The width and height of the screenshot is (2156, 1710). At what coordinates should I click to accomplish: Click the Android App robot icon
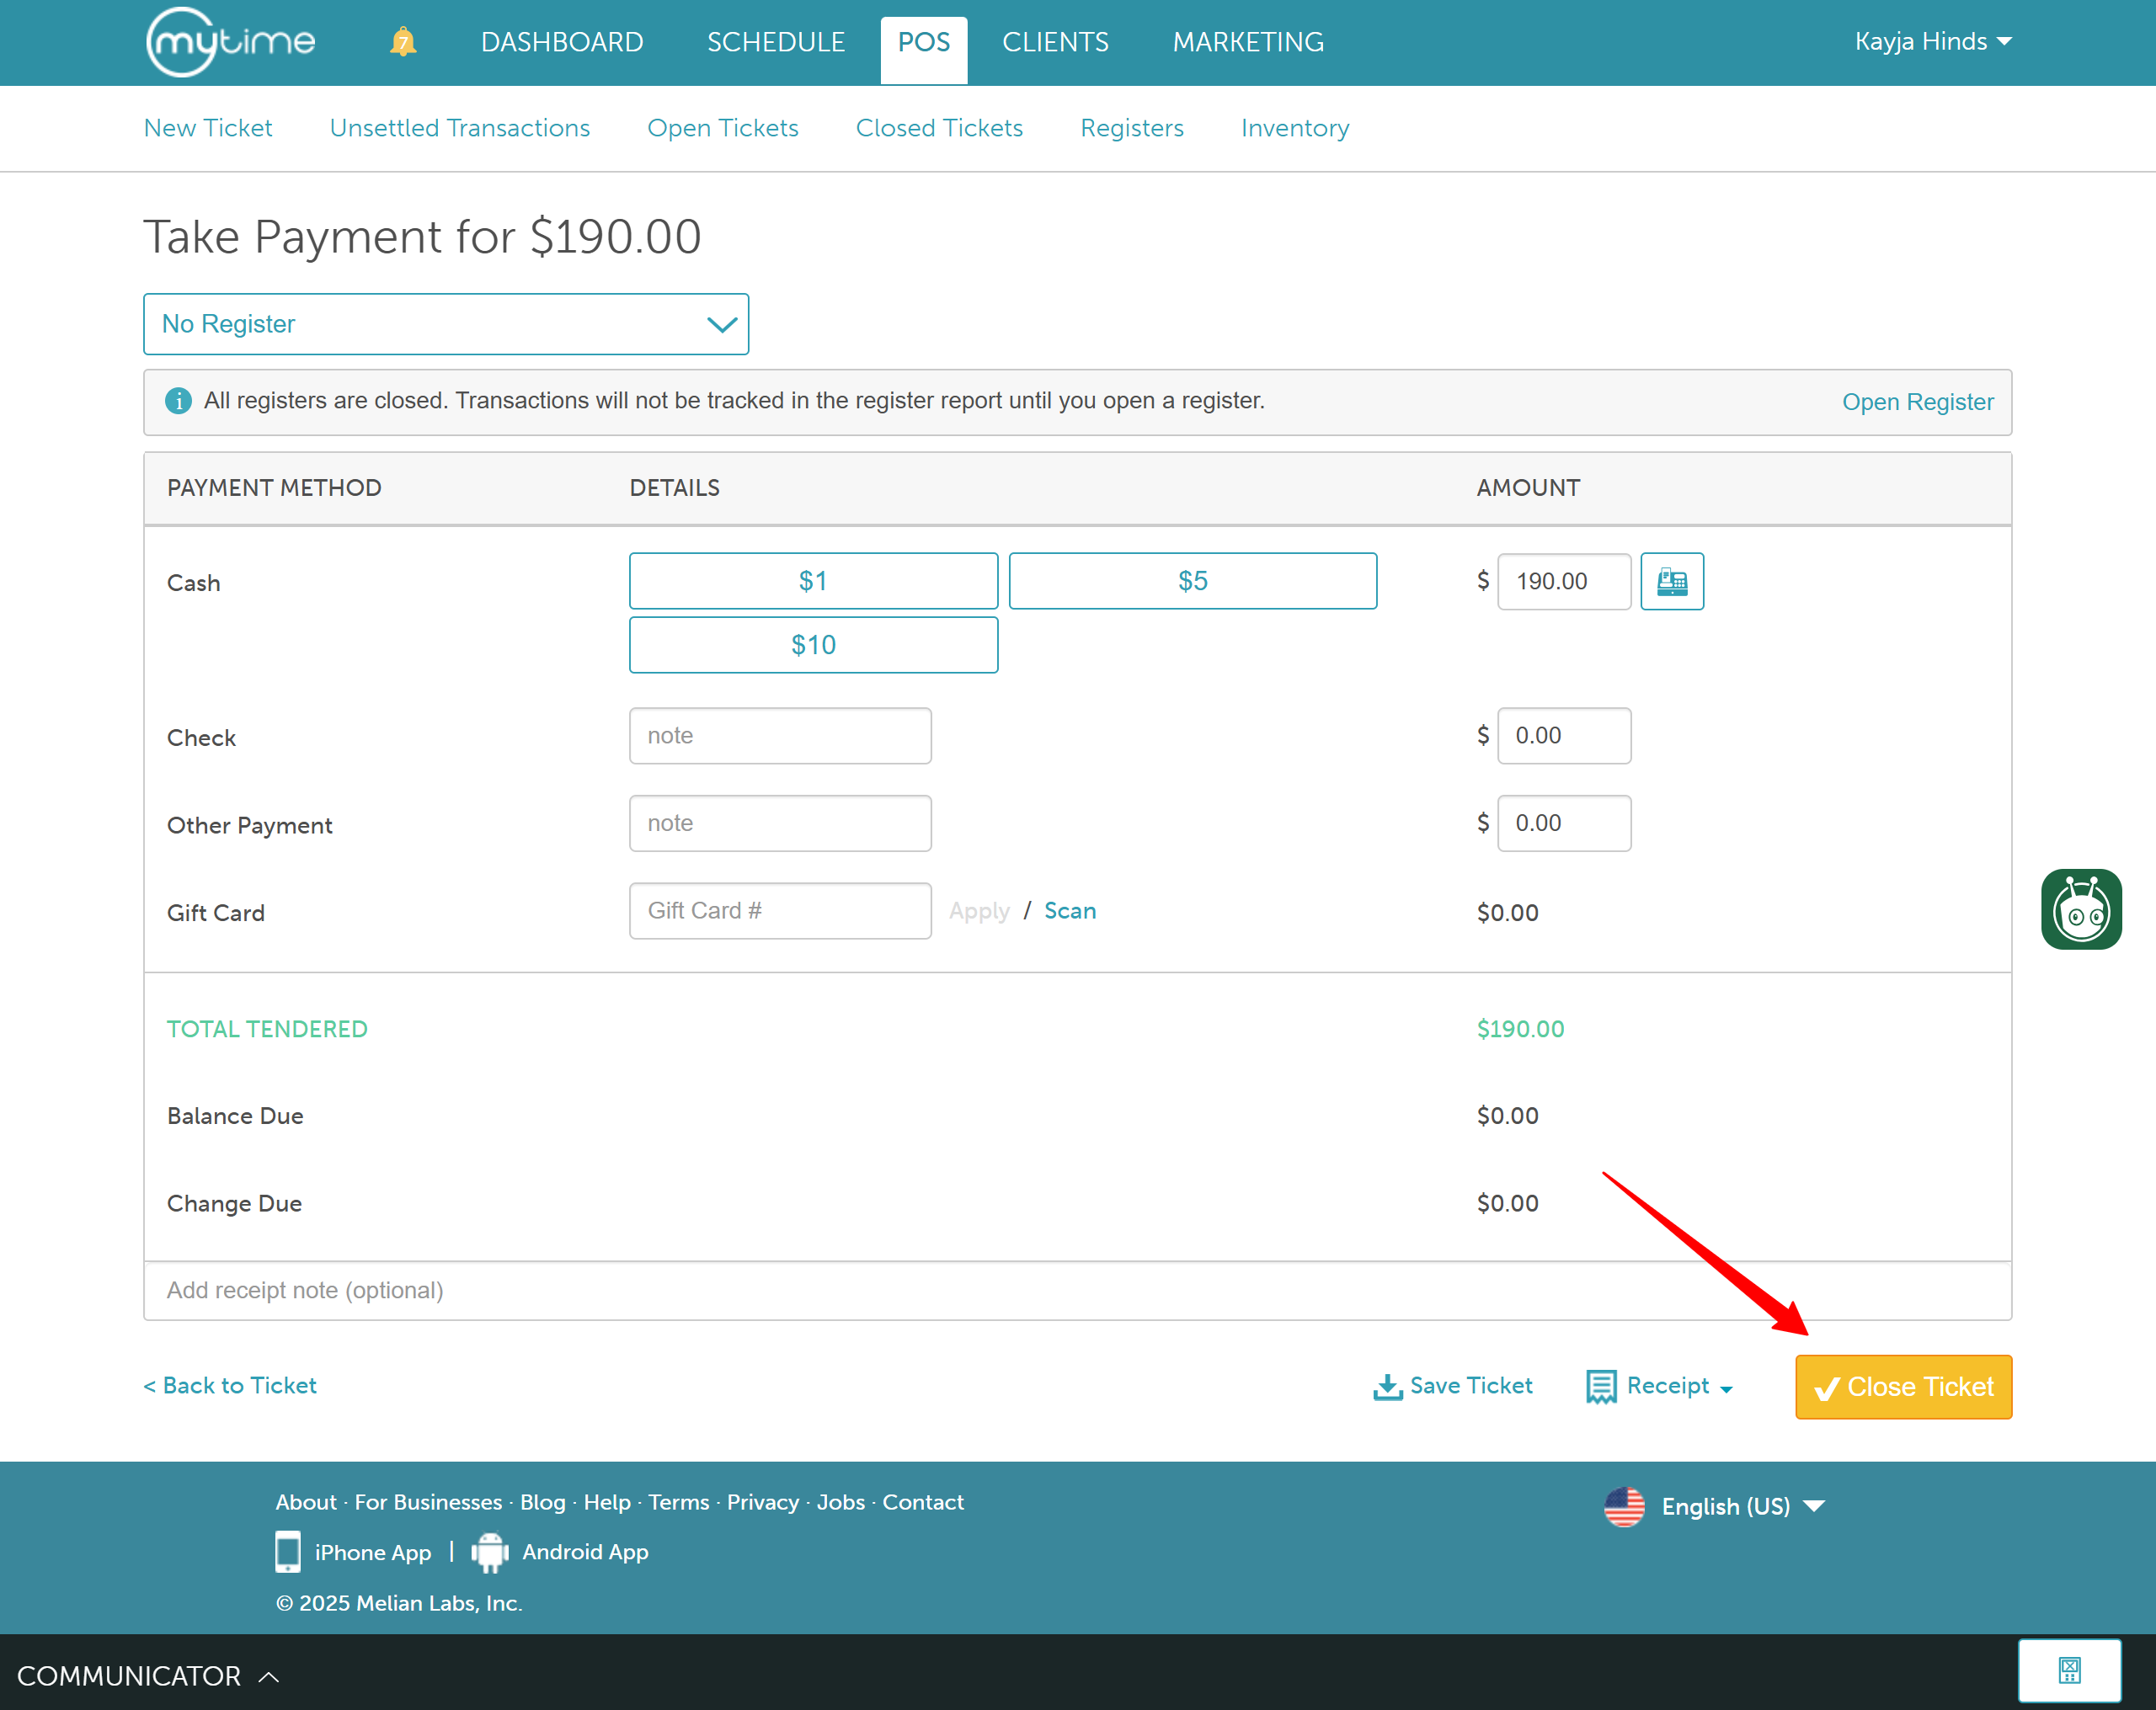coord(490,1551)
